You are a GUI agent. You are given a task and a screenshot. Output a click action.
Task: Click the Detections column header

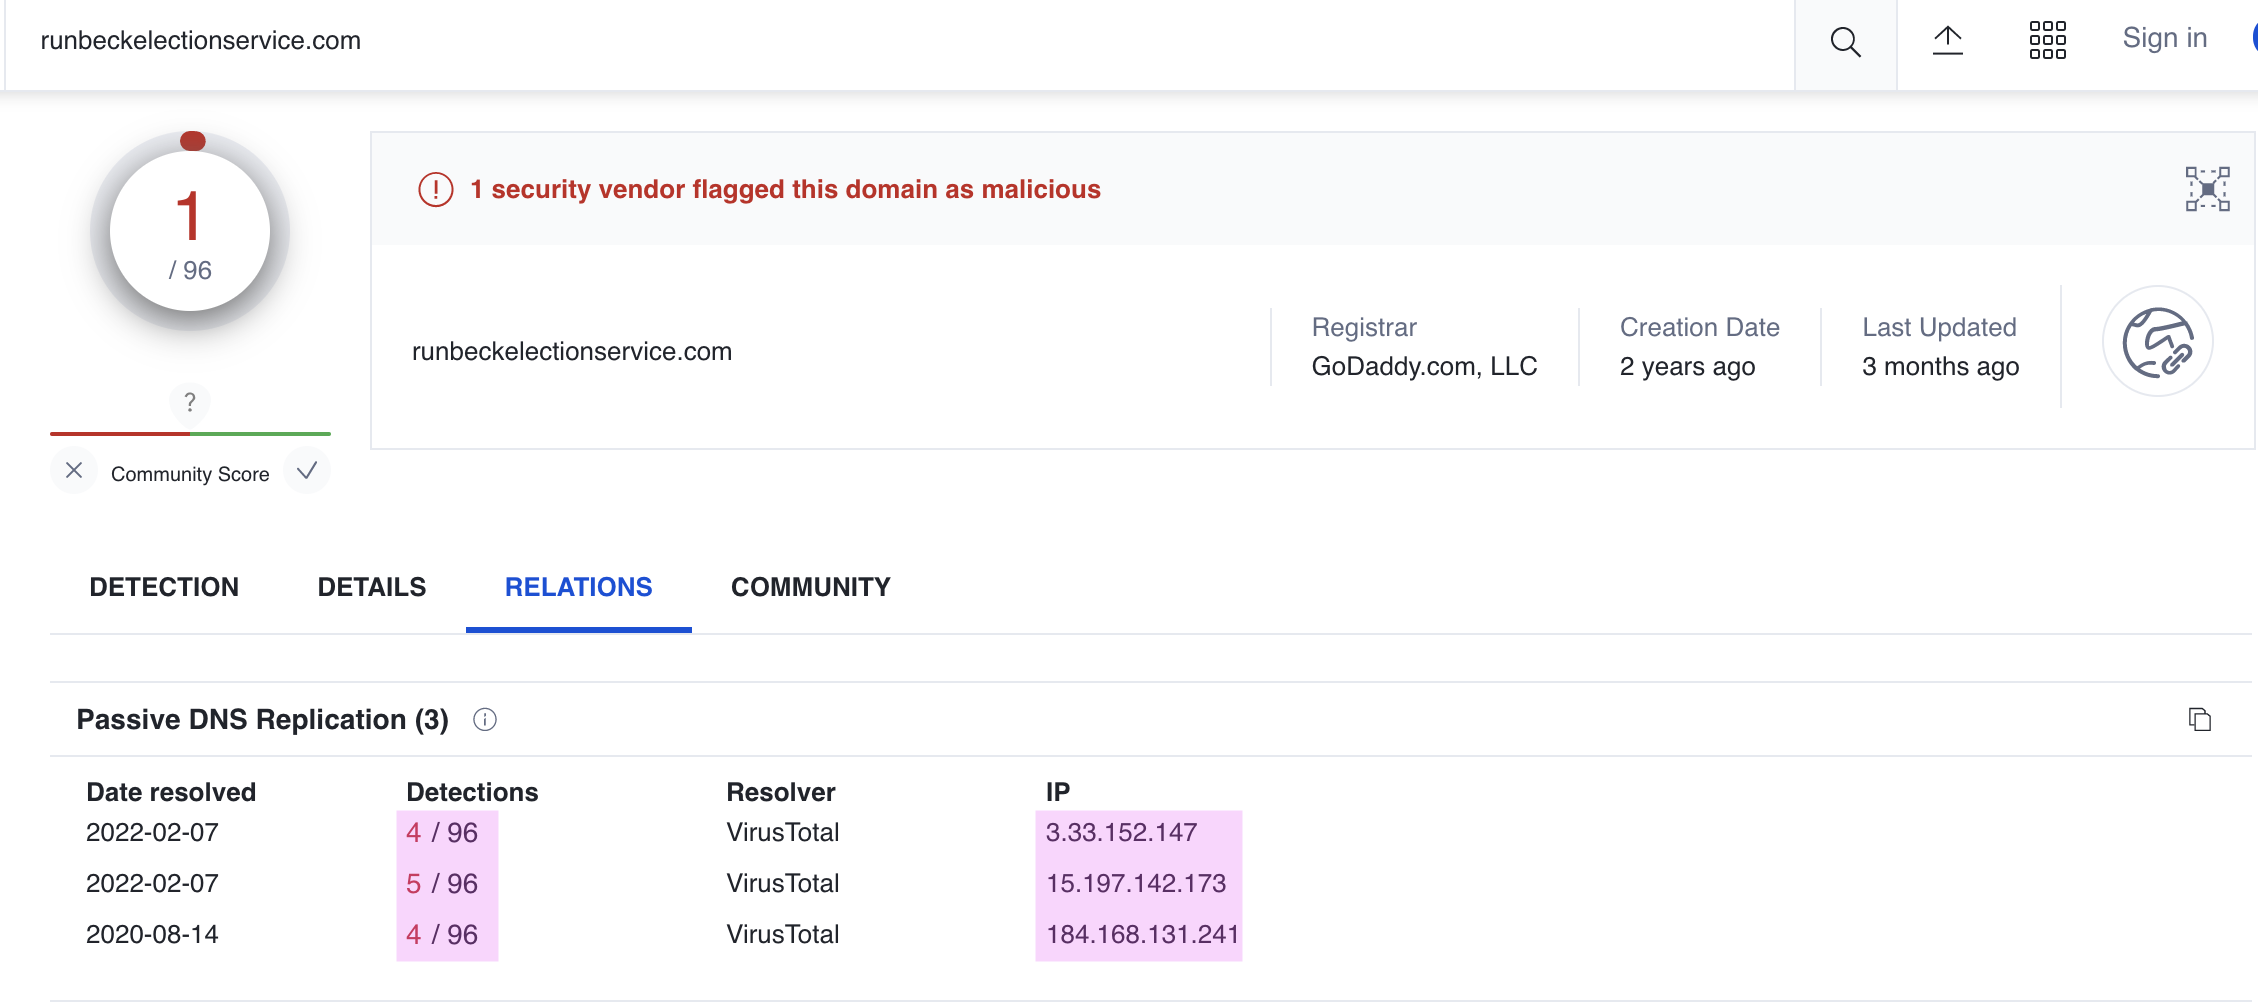472,792
